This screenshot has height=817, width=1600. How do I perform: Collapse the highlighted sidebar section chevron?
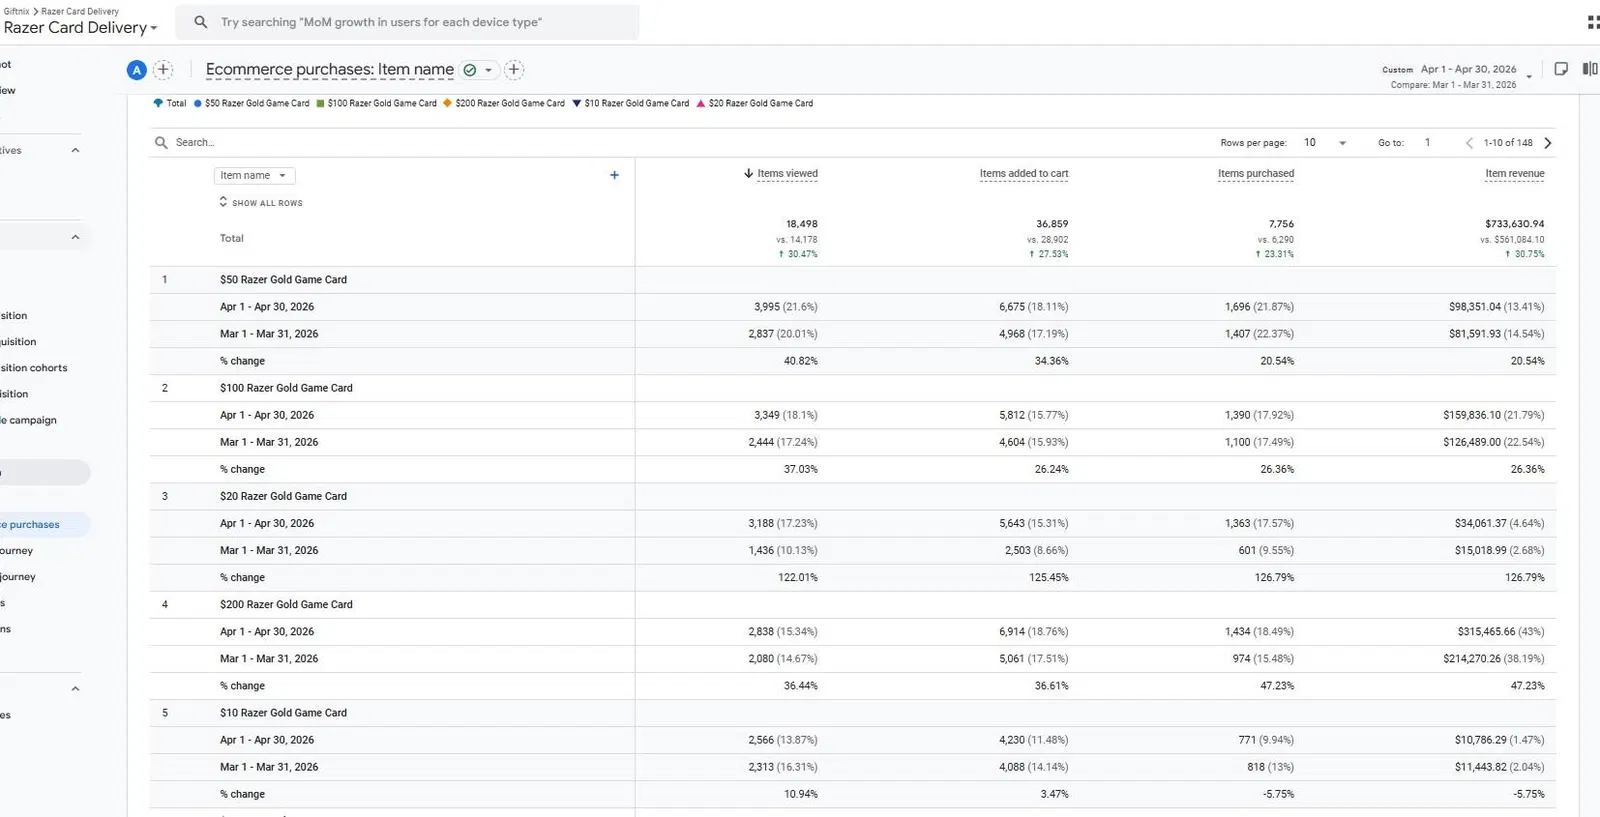75,237
